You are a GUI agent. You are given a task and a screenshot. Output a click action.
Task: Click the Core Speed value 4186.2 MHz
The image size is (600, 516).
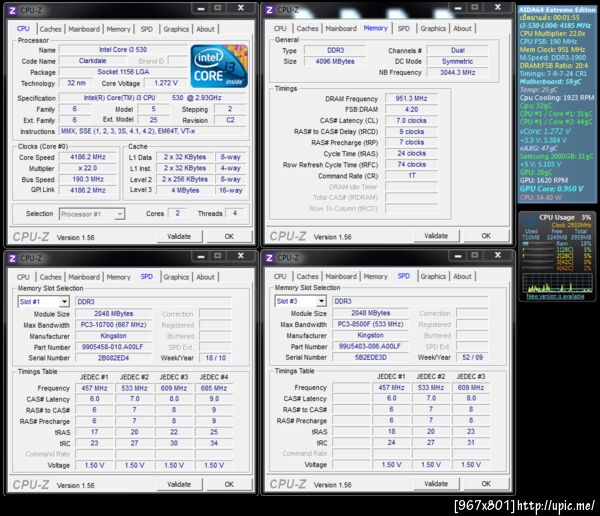88,157
